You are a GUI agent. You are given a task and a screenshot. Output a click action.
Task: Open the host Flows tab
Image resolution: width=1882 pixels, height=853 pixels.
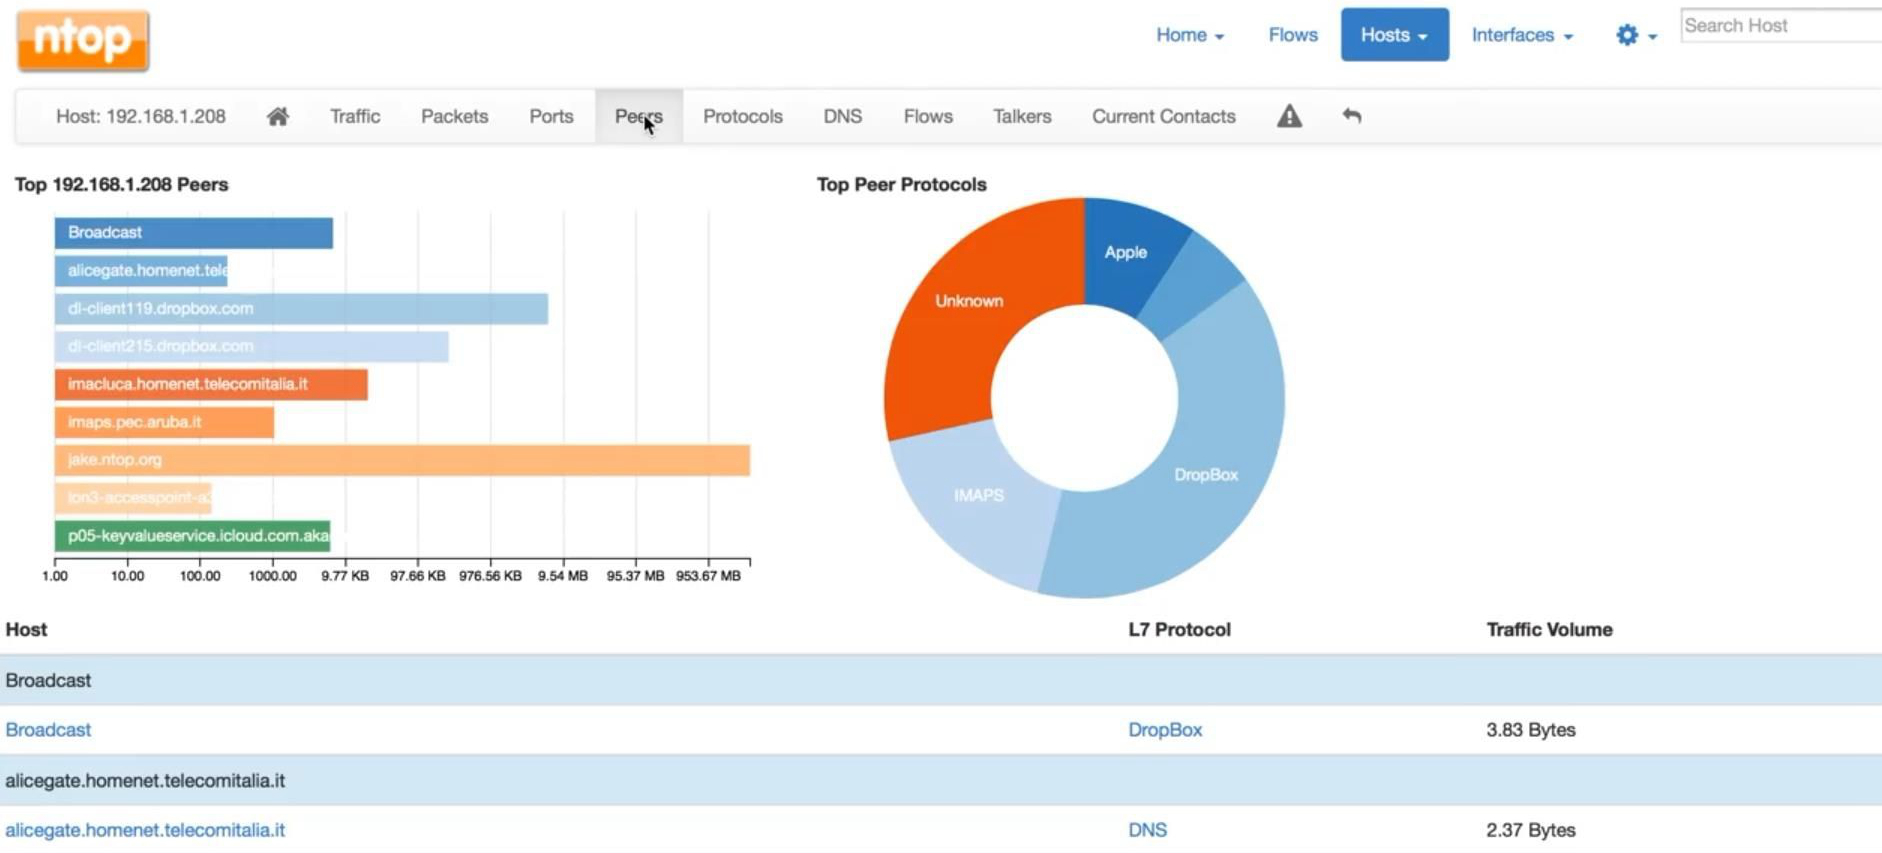(928, 116)
